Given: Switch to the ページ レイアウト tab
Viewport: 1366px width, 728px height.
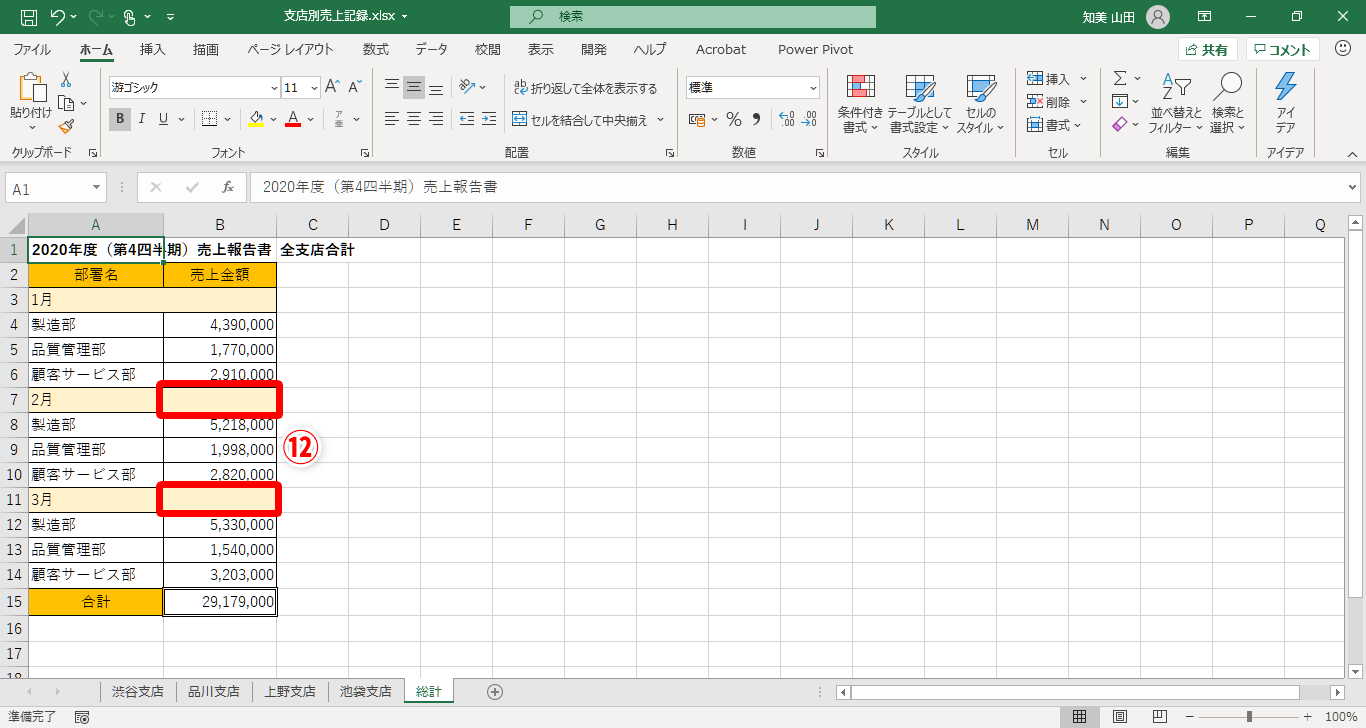Looking at the screenshot, I should click(290, 49).
